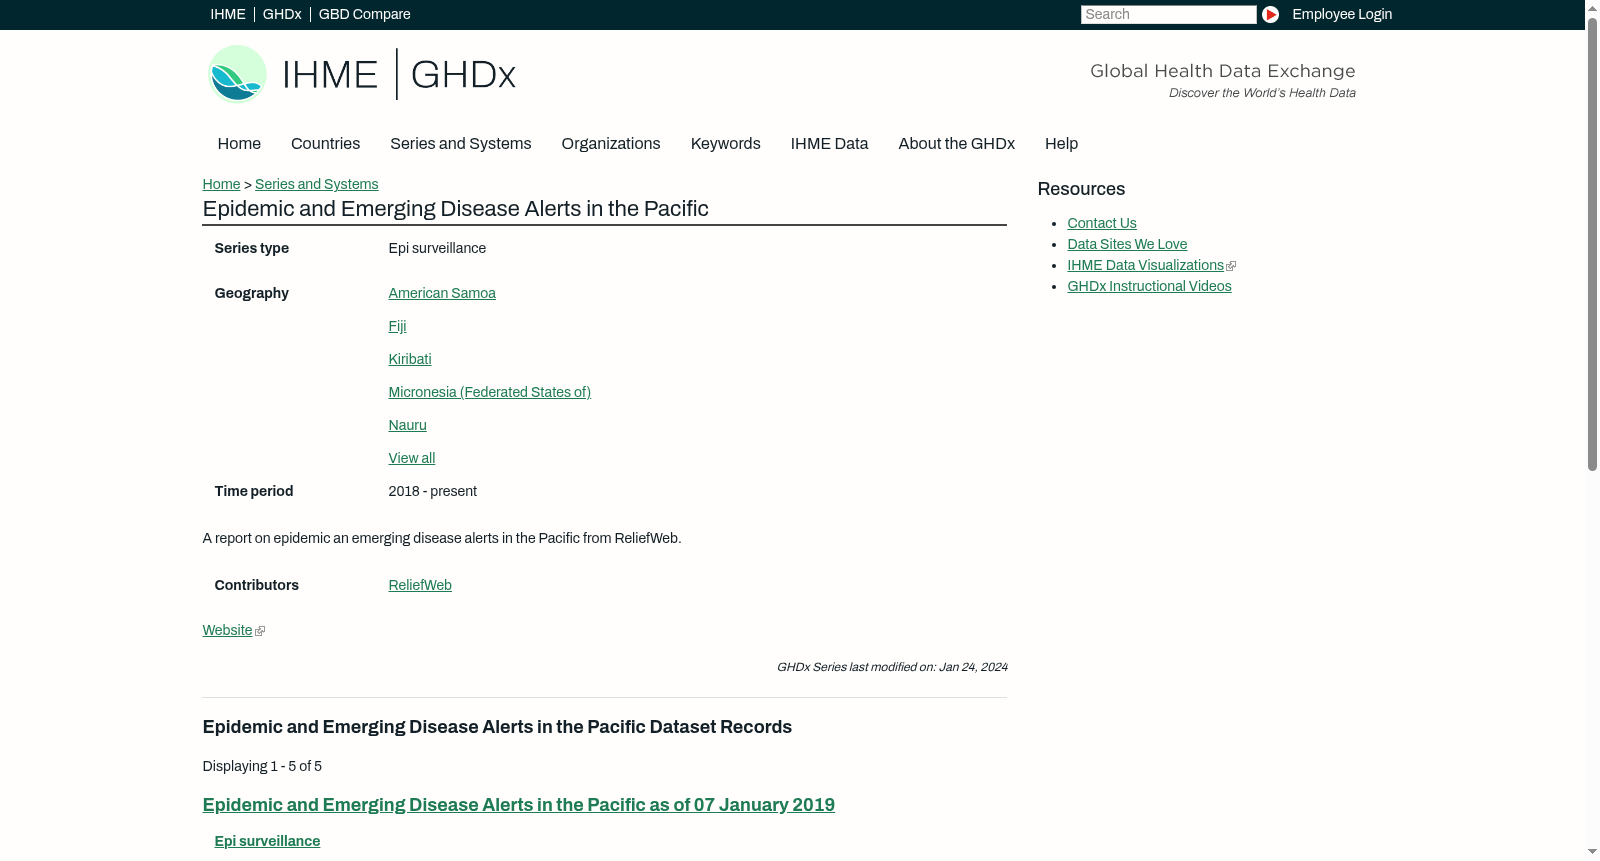Click the red search submit arrow icon
Screen dimensions: 1600x861
click(1270, 14)
